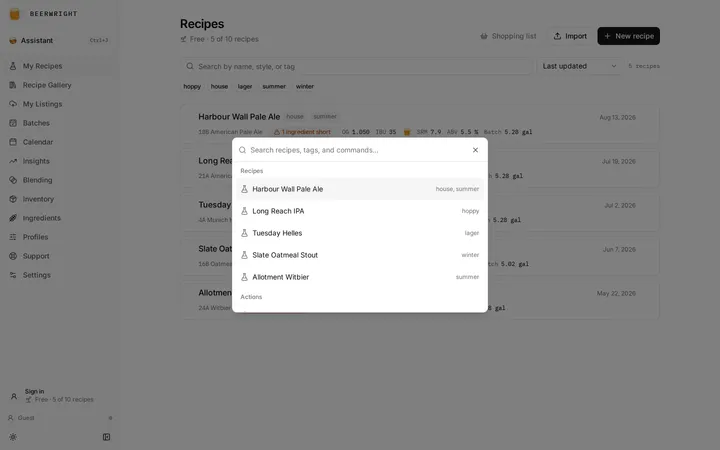Click the Jun 7, 2026 date
This screenshot has width=720, height=450.
click(x=619, y=250)
